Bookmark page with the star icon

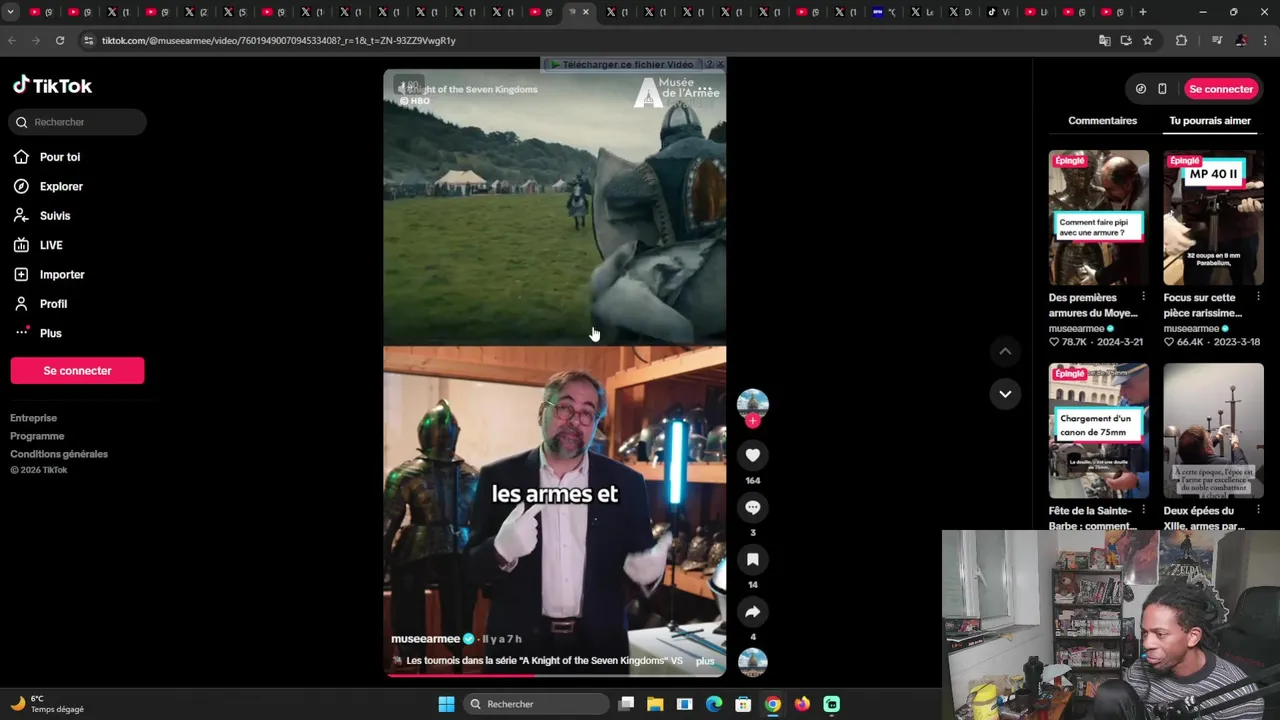tap(1148, 40)
